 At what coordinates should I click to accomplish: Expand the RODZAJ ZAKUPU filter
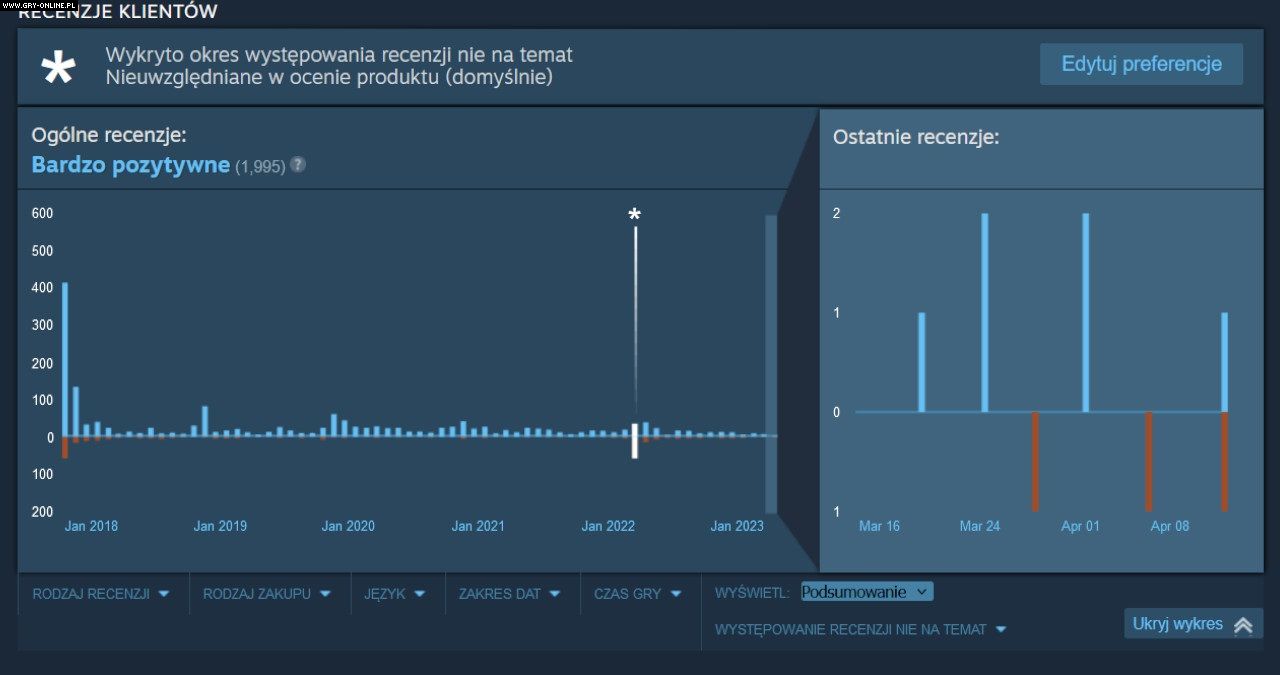pos(264,594)
